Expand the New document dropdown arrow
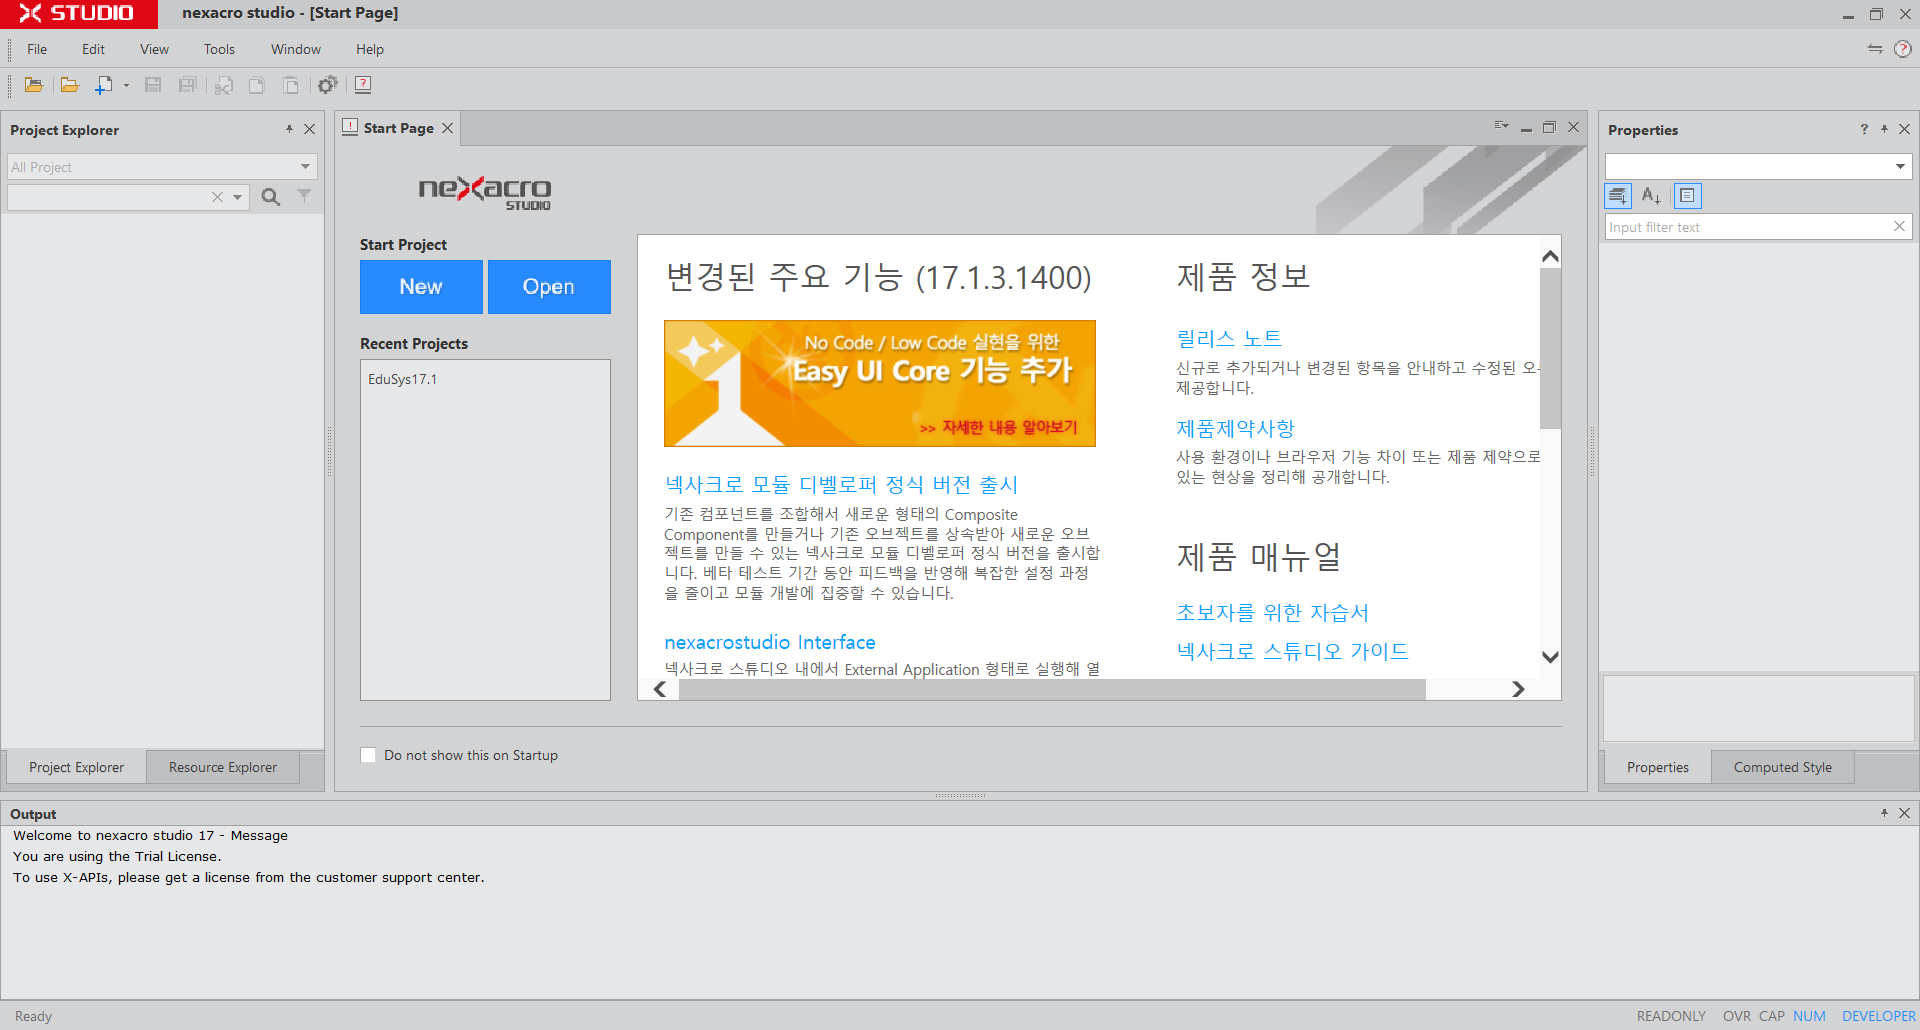 click(126, 85)
